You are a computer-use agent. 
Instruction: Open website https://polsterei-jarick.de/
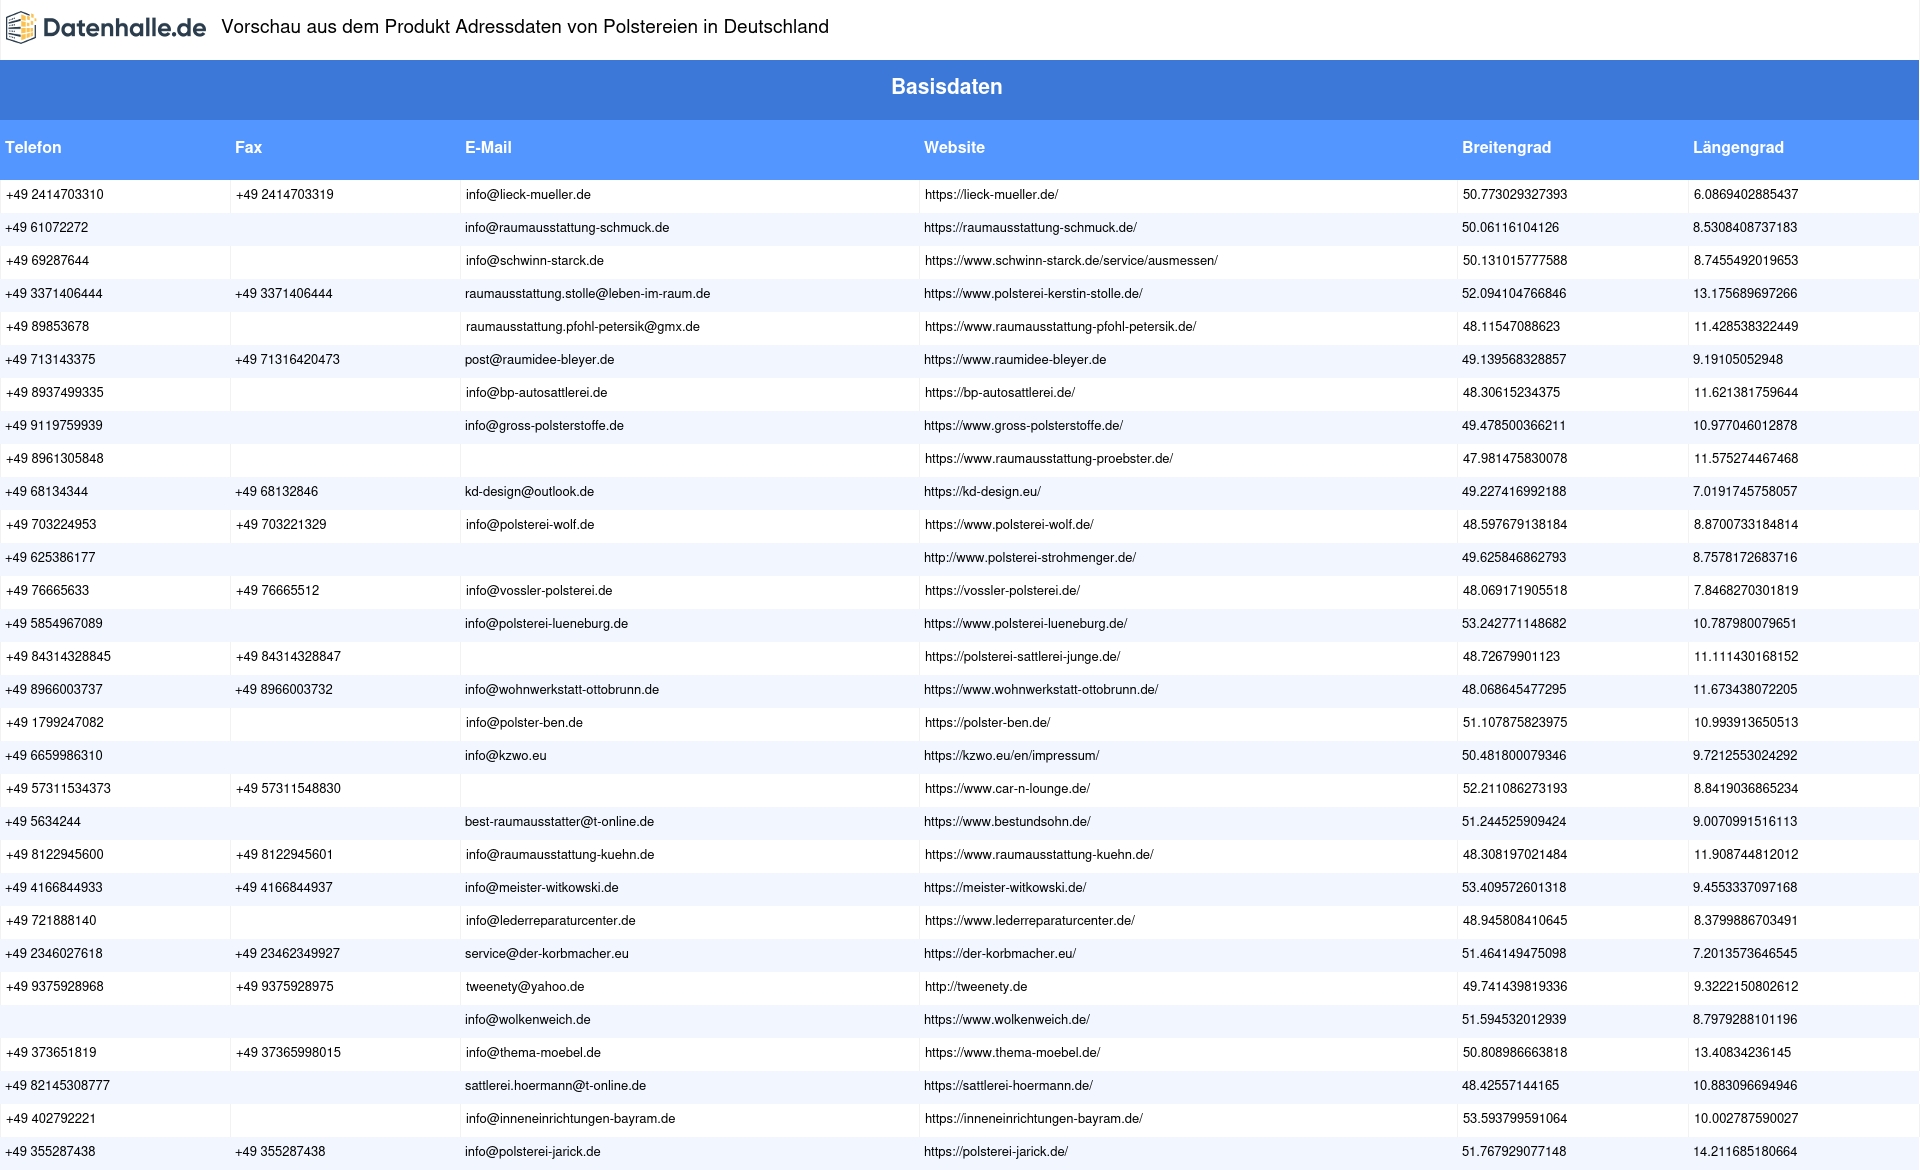coord(996,1152)
